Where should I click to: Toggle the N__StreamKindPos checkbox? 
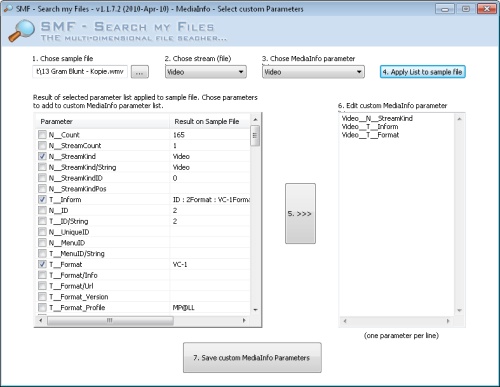point(42,189)
